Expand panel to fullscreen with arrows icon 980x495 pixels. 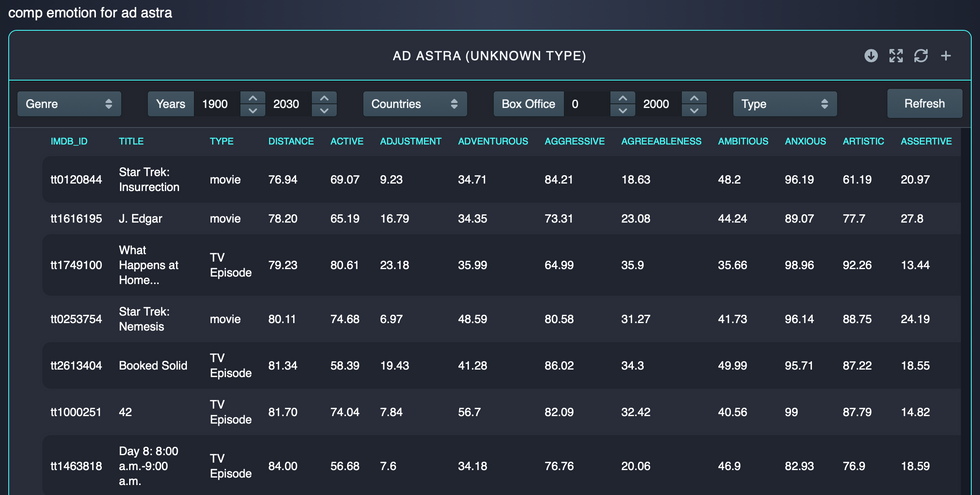click(896, 56)
